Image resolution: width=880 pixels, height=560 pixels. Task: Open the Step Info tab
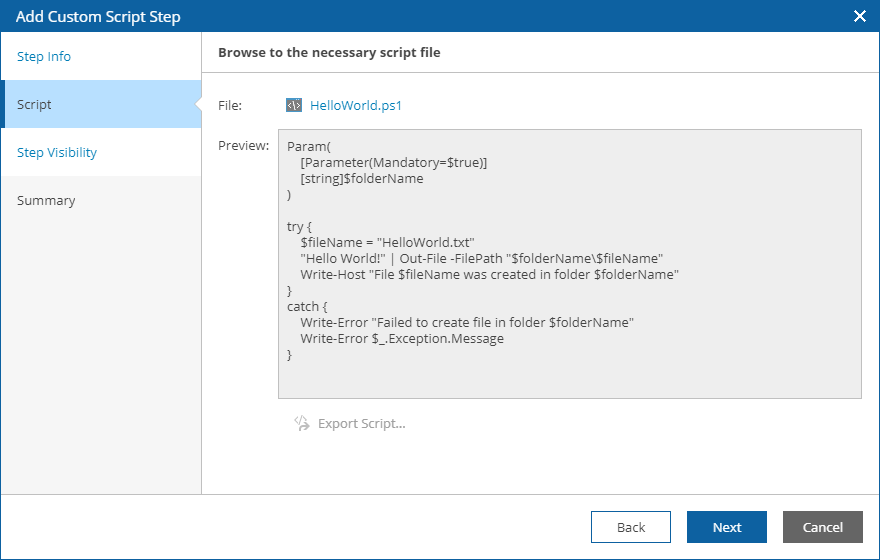click(44, 57)
